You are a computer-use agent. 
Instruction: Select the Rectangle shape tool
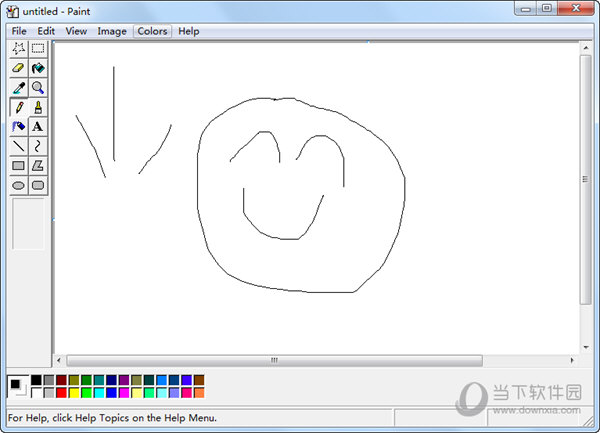[x=18, y=166]
